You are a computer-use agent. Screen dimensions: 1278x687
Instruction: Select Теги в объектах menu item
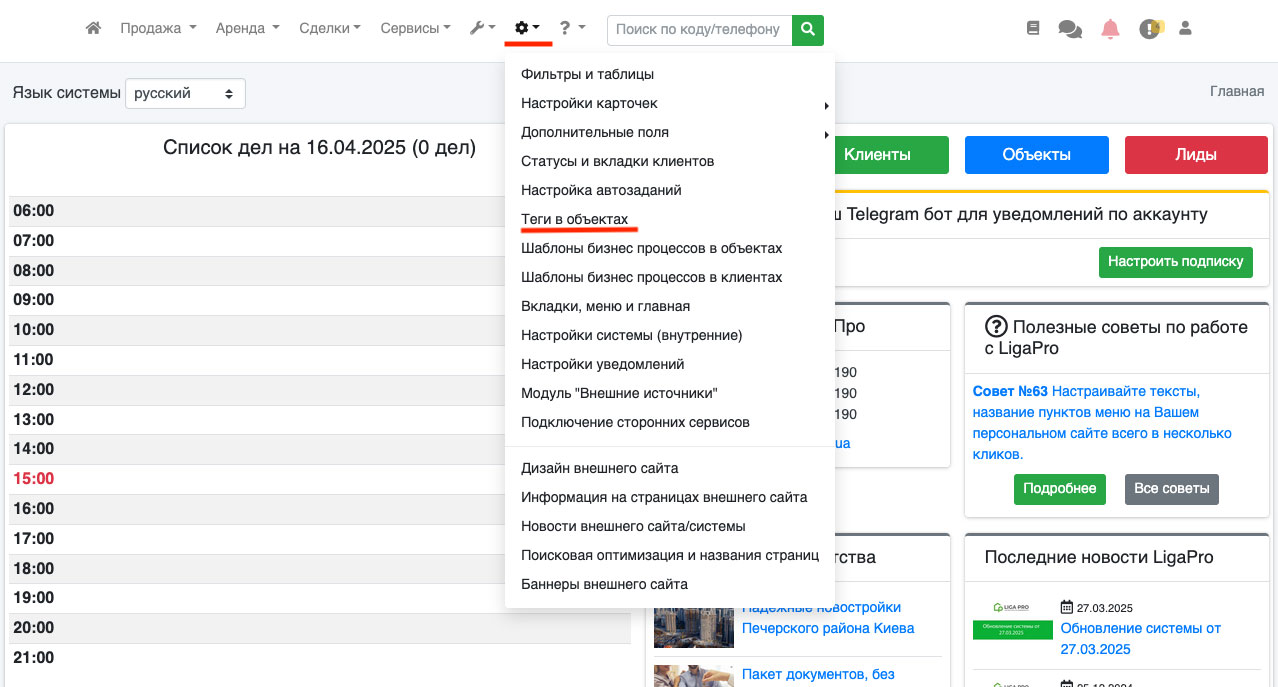574,219
